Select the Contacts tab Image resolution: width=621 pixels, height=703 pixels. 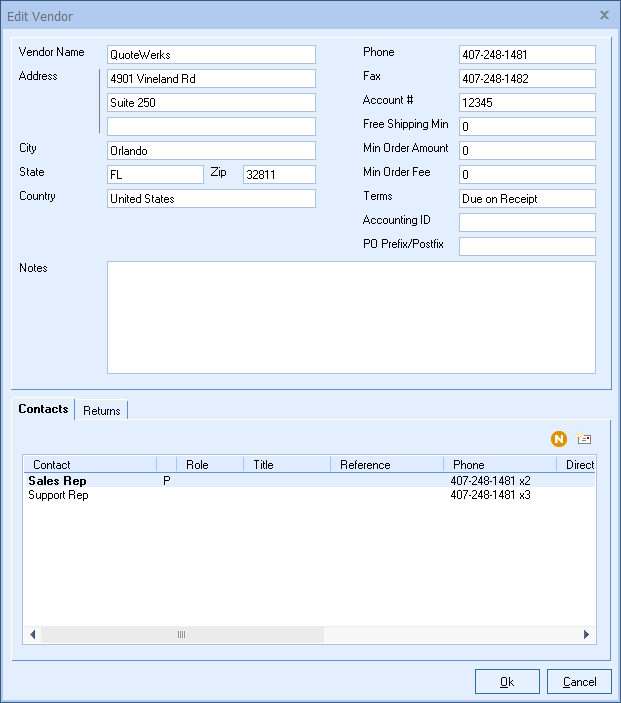coord(44,409)
